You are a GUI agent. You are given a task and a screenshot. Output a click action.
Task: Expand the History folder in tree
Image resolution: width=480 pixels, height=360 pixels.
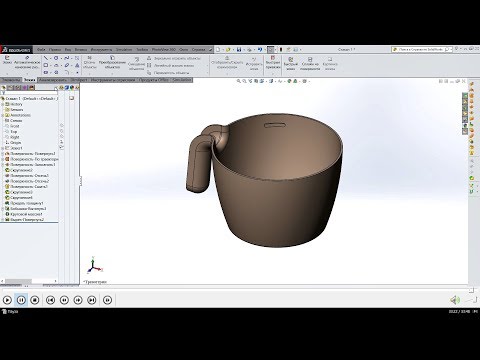3,104
